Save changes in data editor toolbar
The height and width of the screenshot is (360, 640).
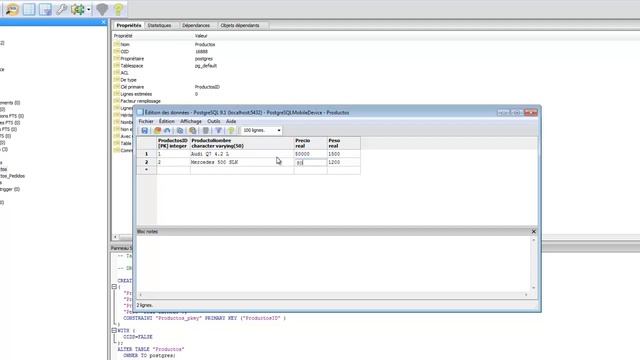click(144, 131)
